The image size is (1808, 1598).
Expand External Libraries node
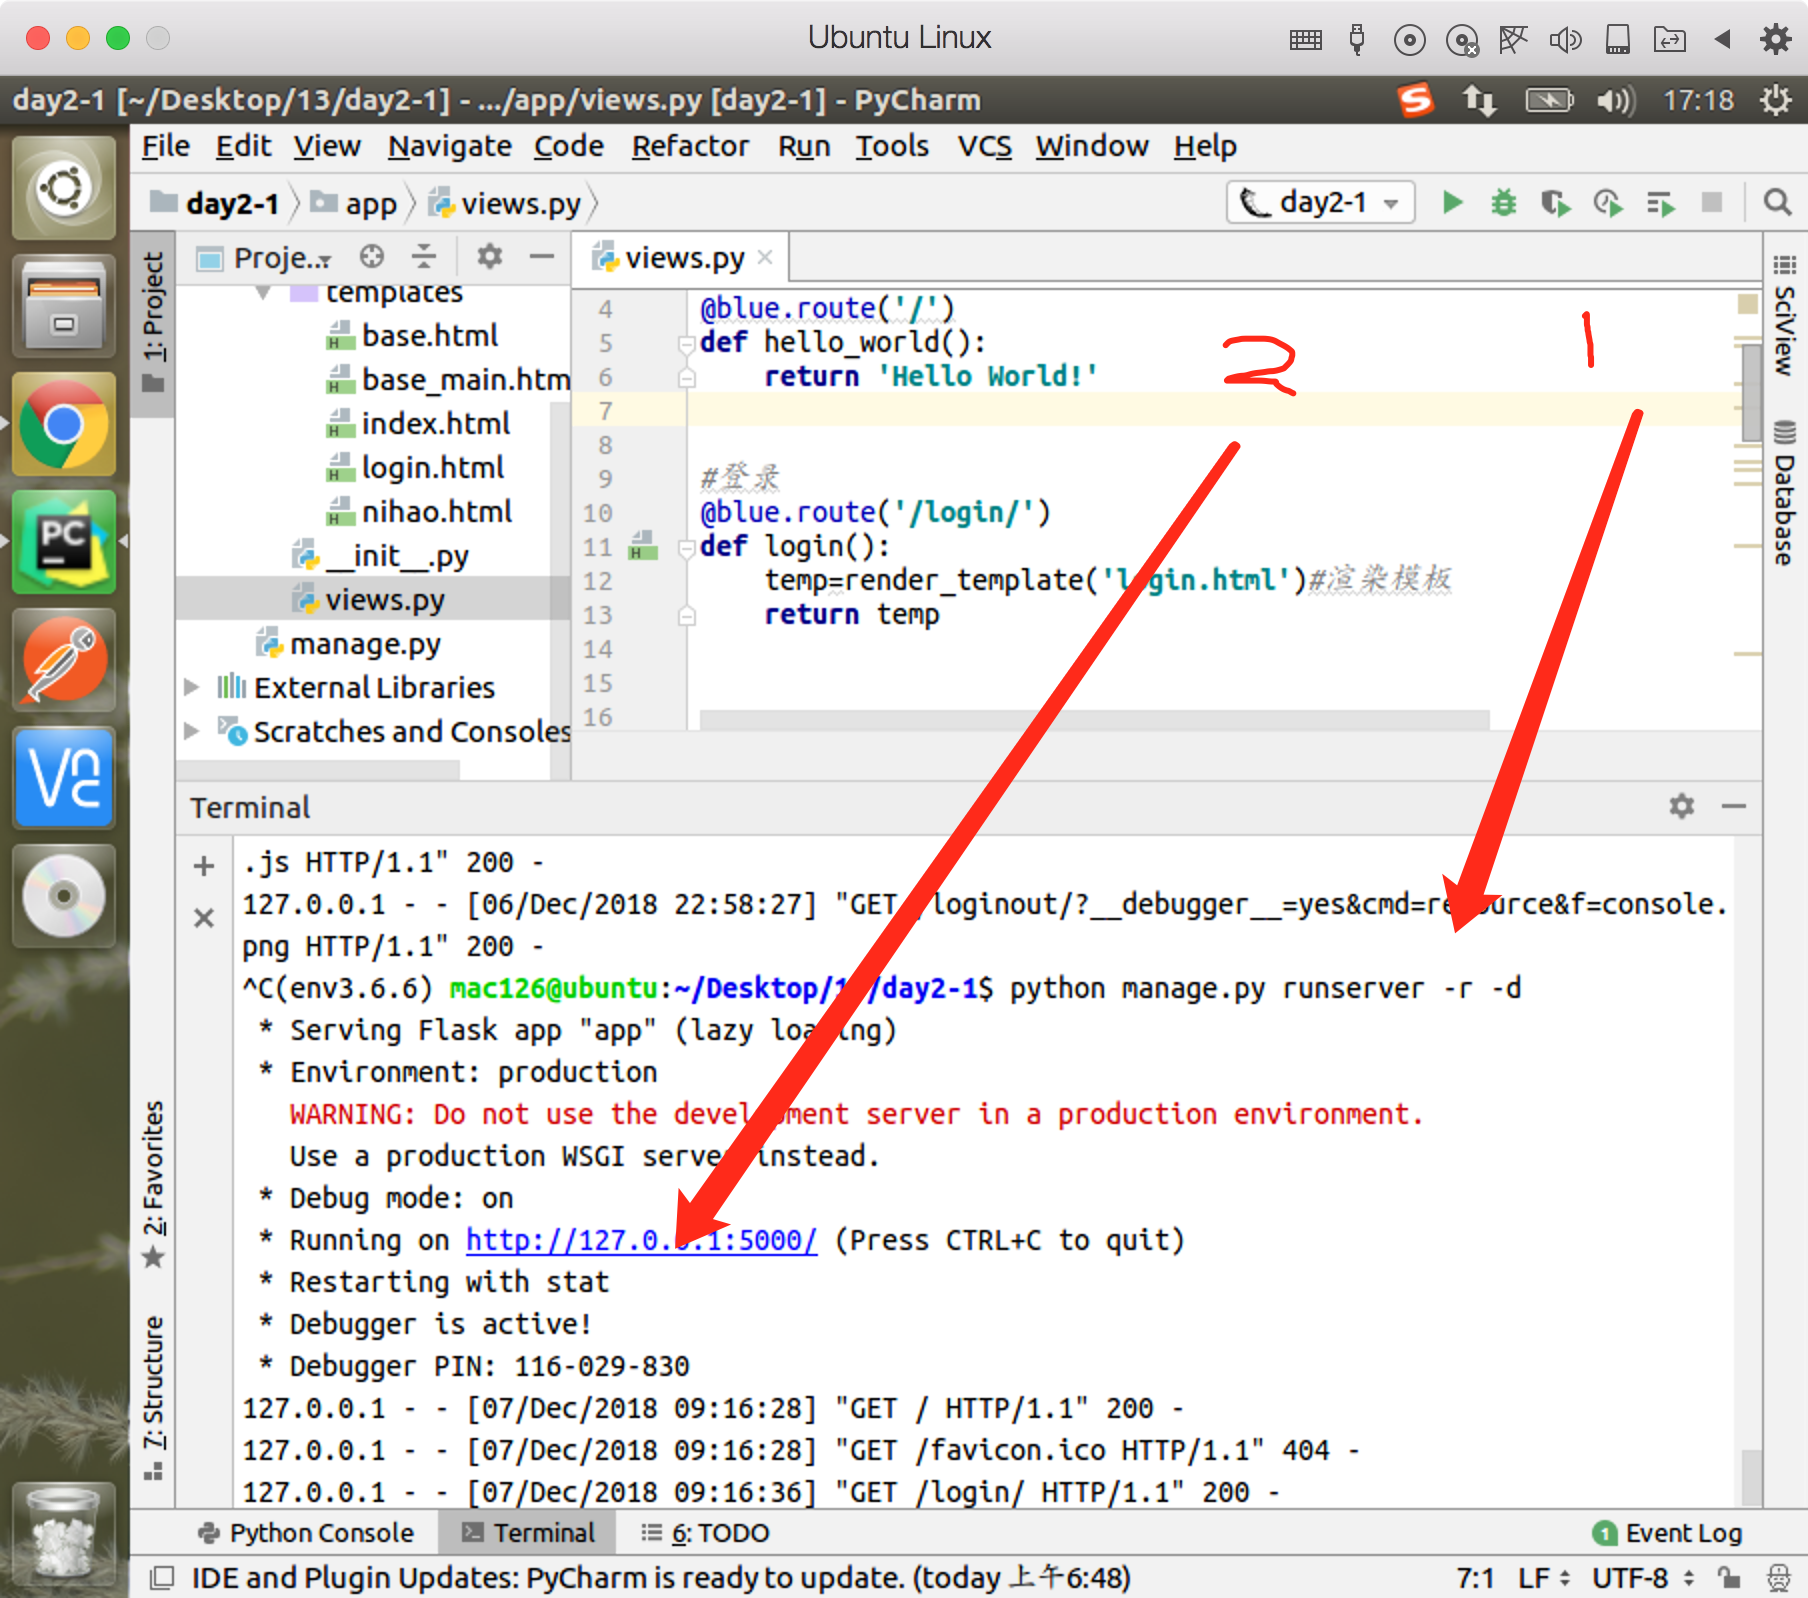(x=191, y=688)
